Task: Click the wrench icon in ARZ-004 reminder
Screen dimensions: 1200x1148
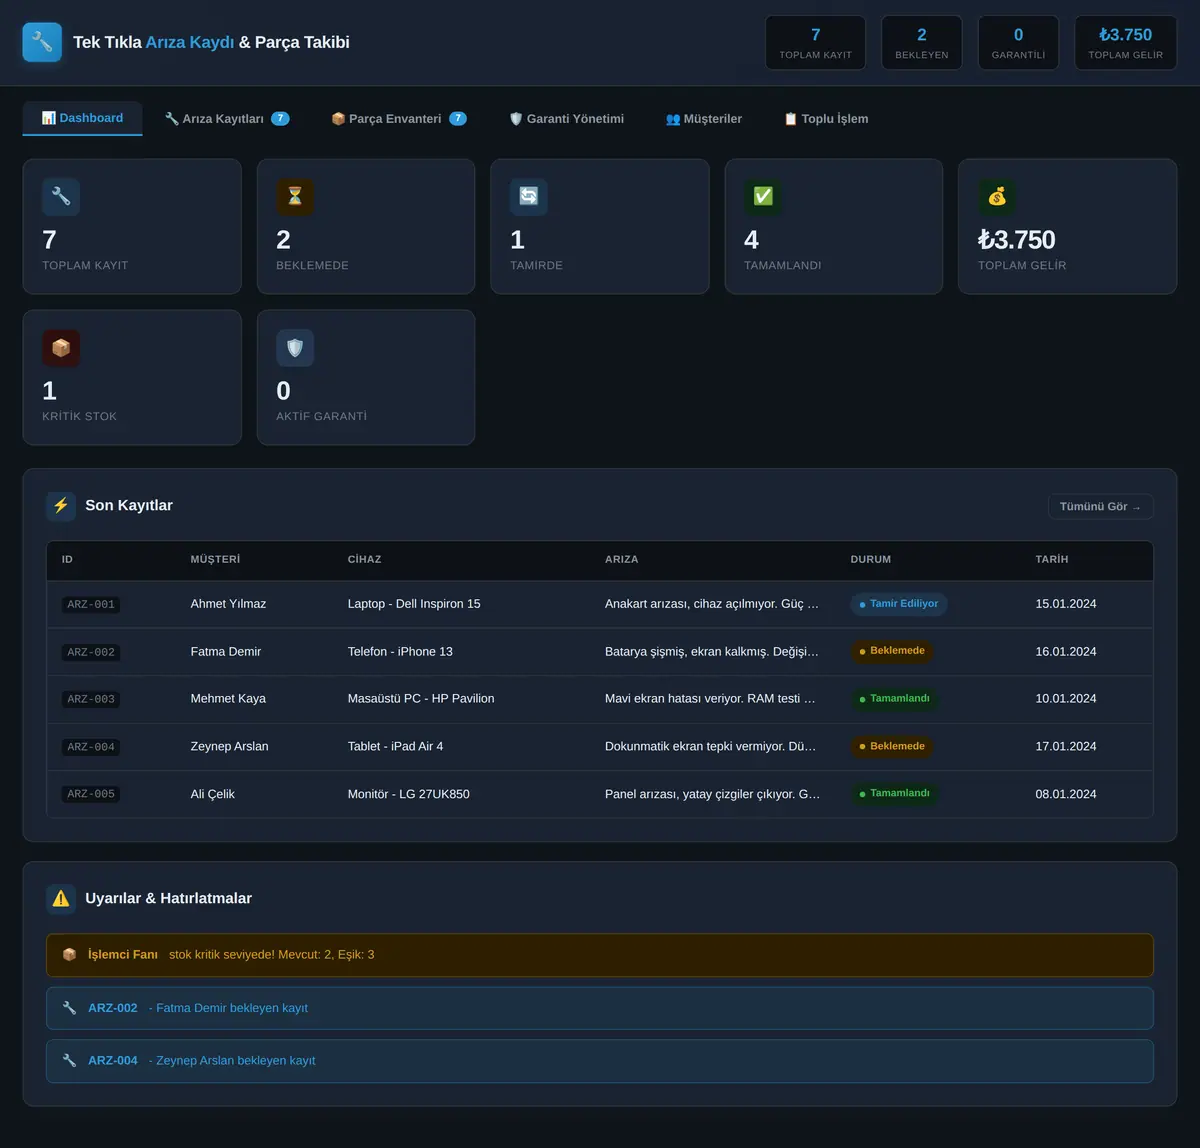Action: [x=69, y=1061]
